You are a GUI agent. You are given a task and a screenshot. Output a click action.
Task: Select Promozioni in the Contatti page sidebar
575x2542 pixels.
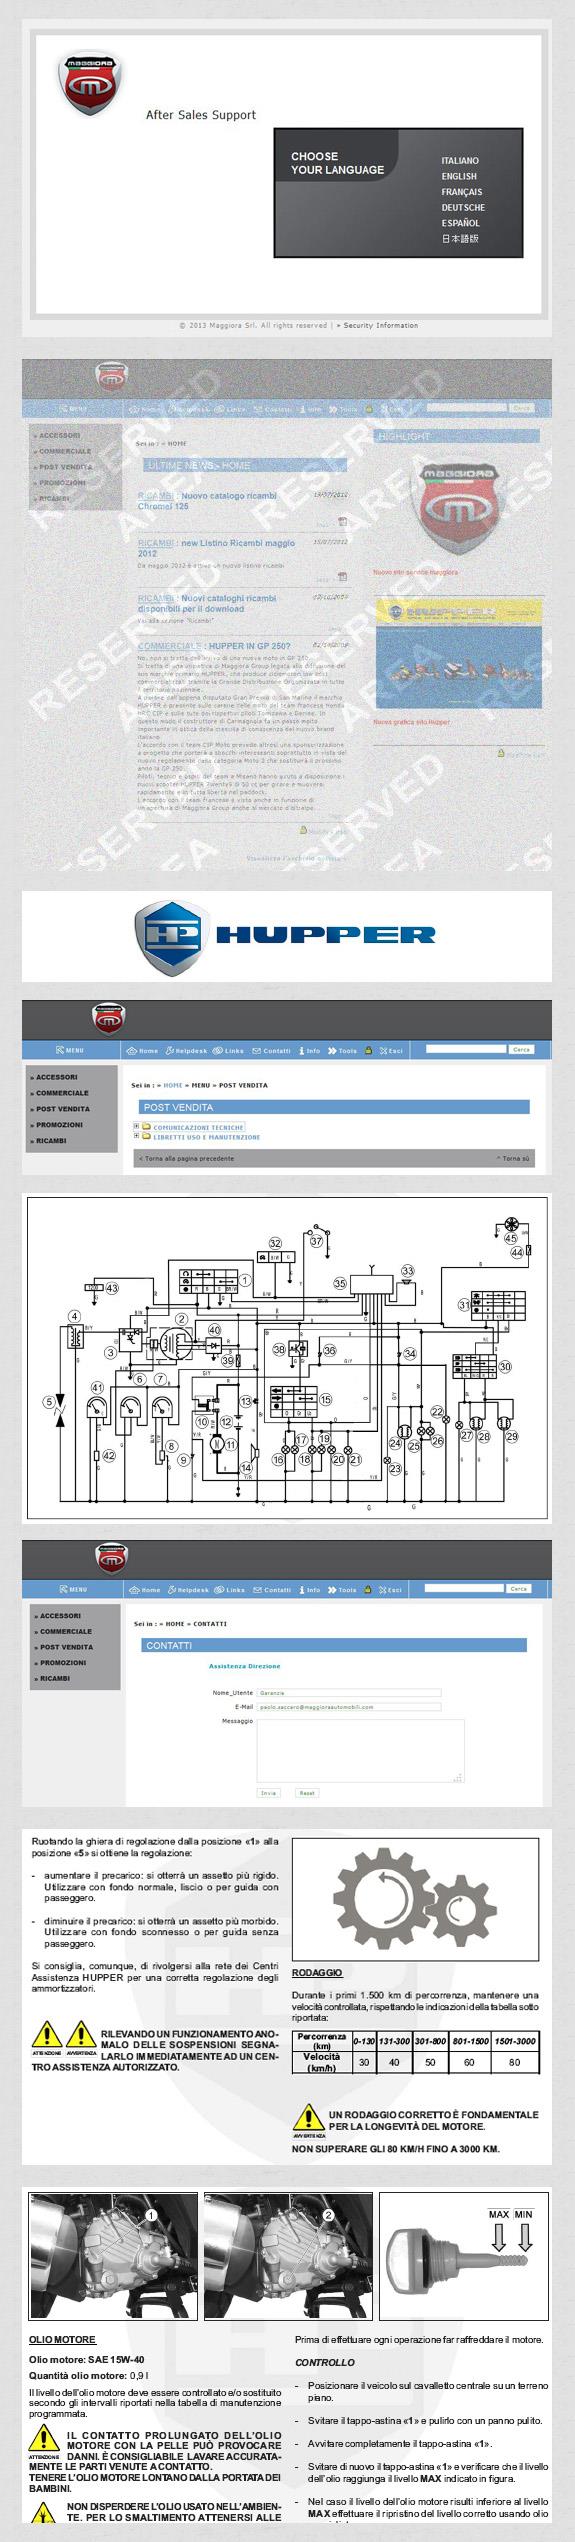60,1663
